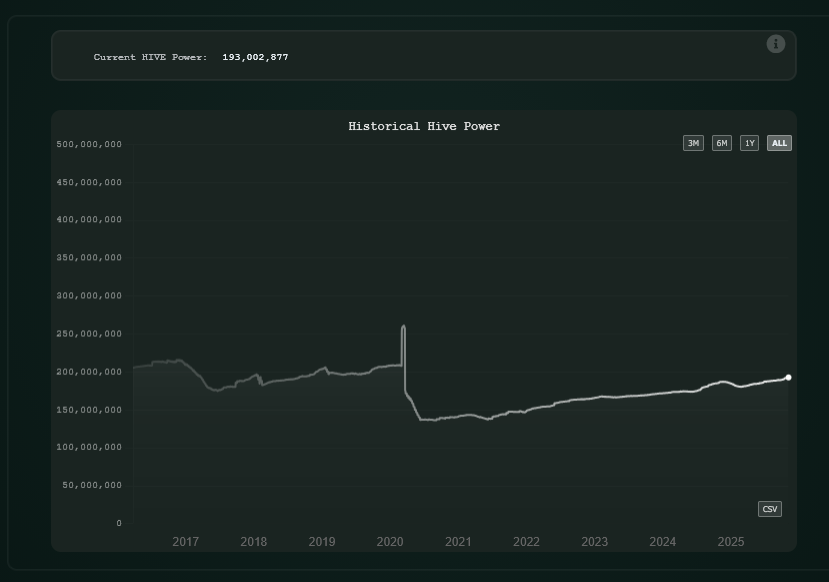The image size is (829, 582).
Task: Open the 3M range view
Action: (694, 143)
